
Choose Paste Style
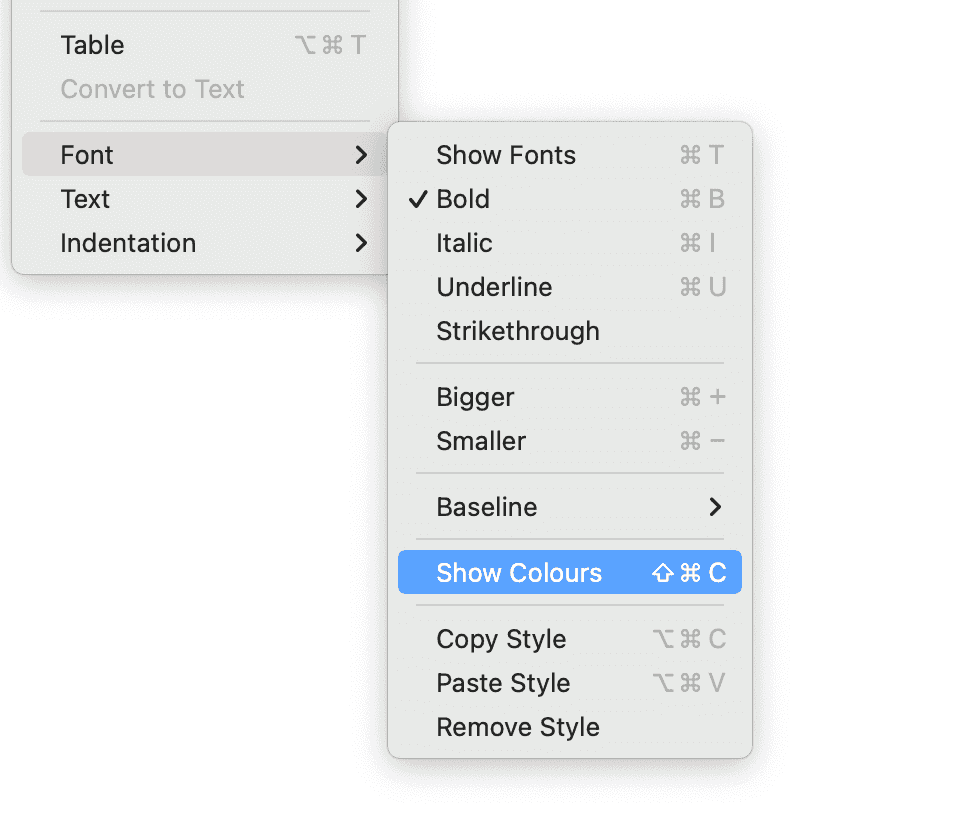pos(503,683)
